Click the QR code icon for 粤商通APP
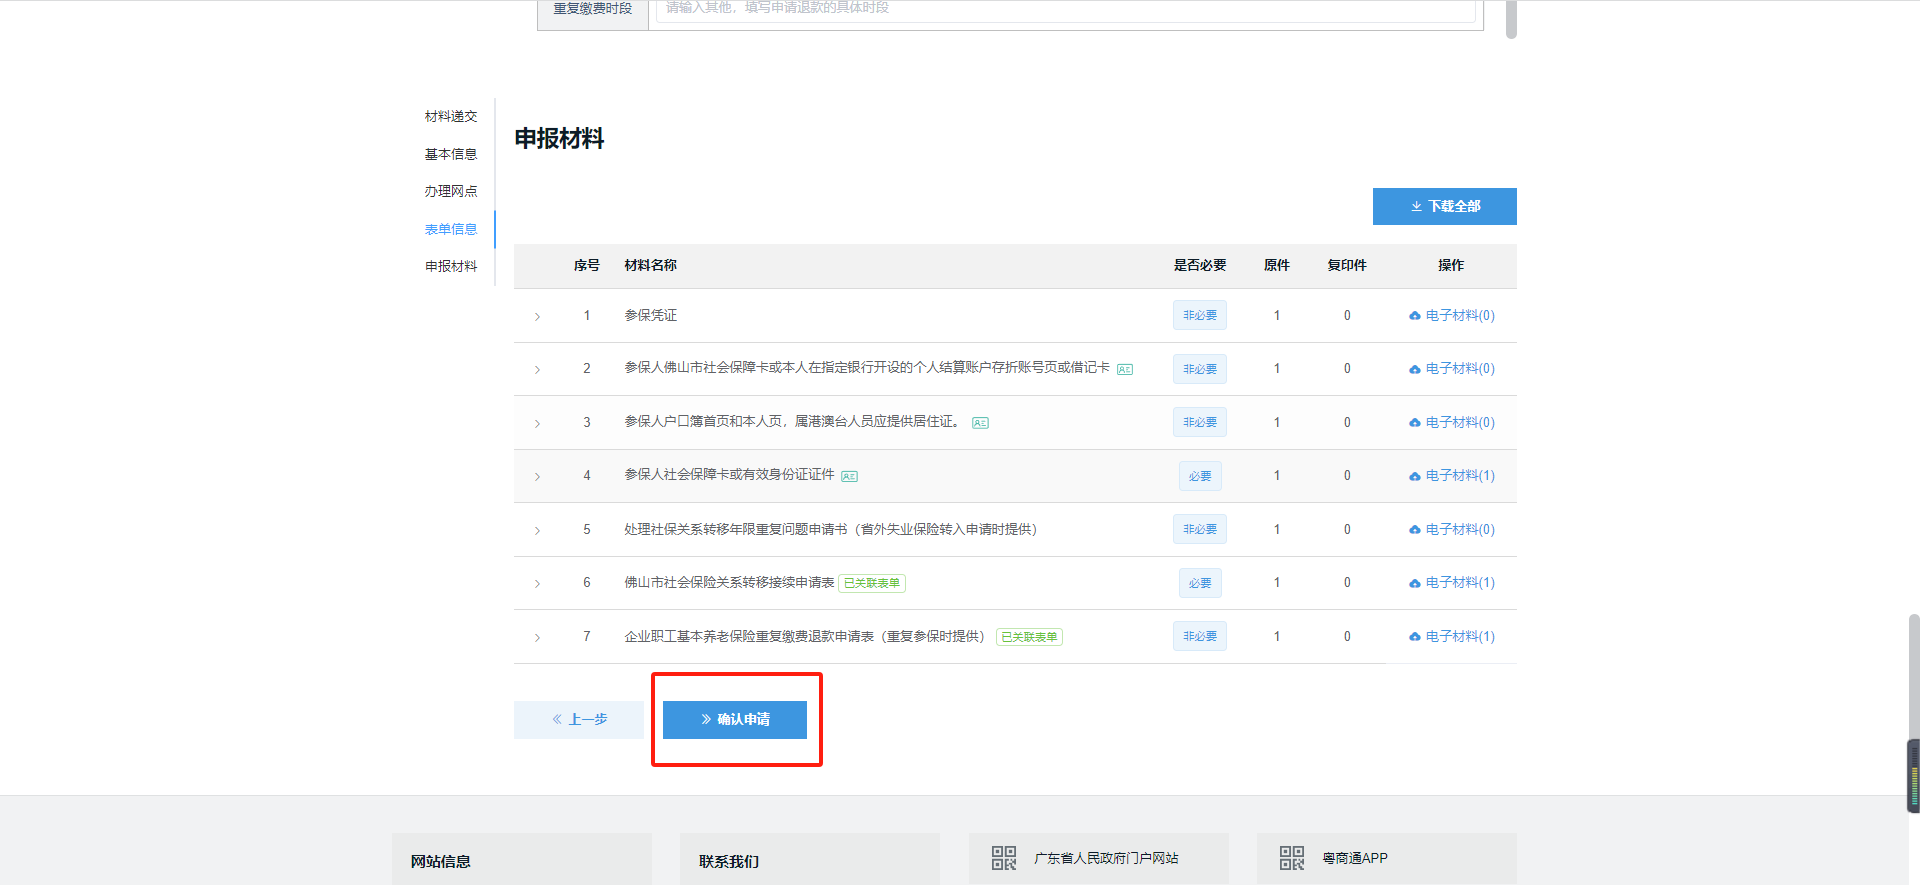 tap(1292, 858)
